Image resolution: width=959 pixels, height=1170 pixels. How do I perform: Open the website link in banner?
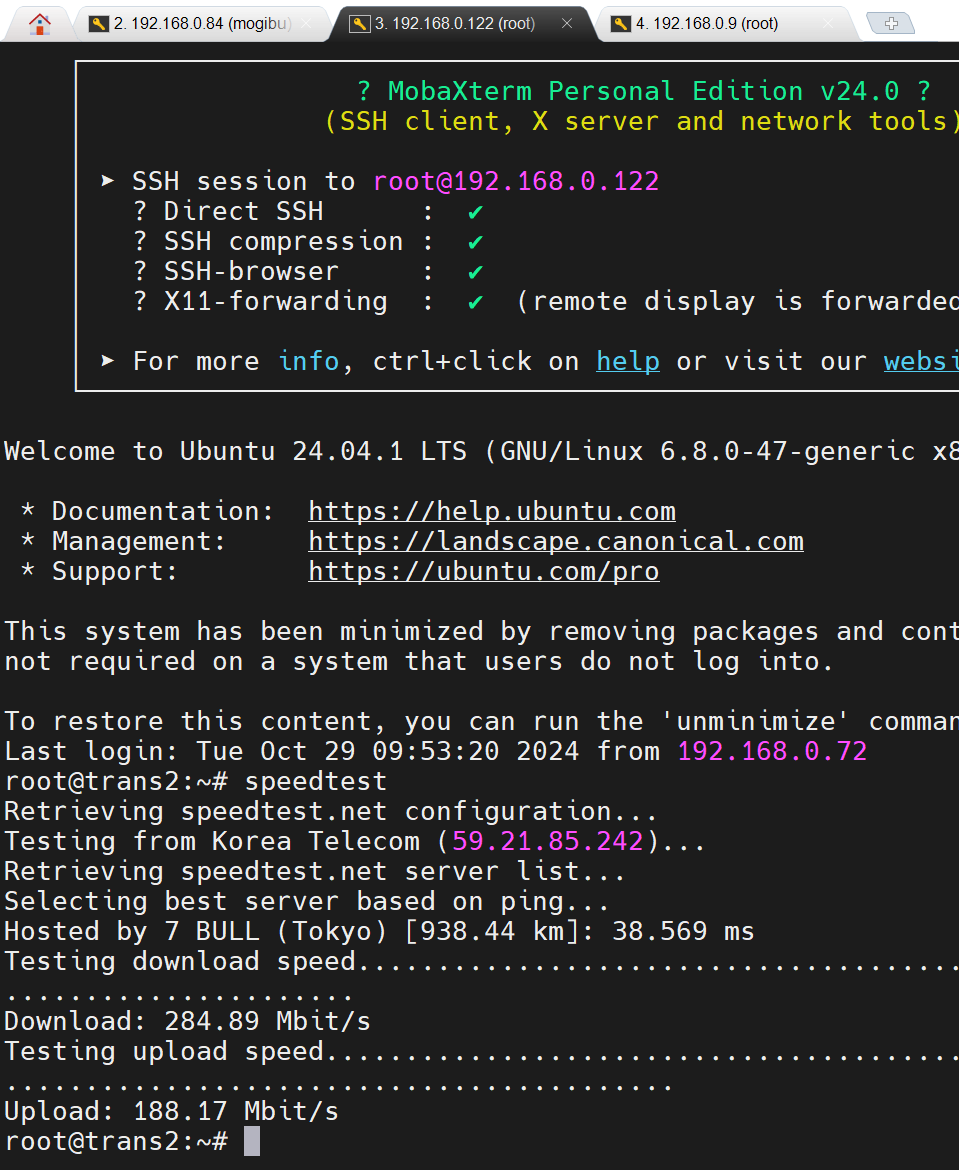pos(921,361)
